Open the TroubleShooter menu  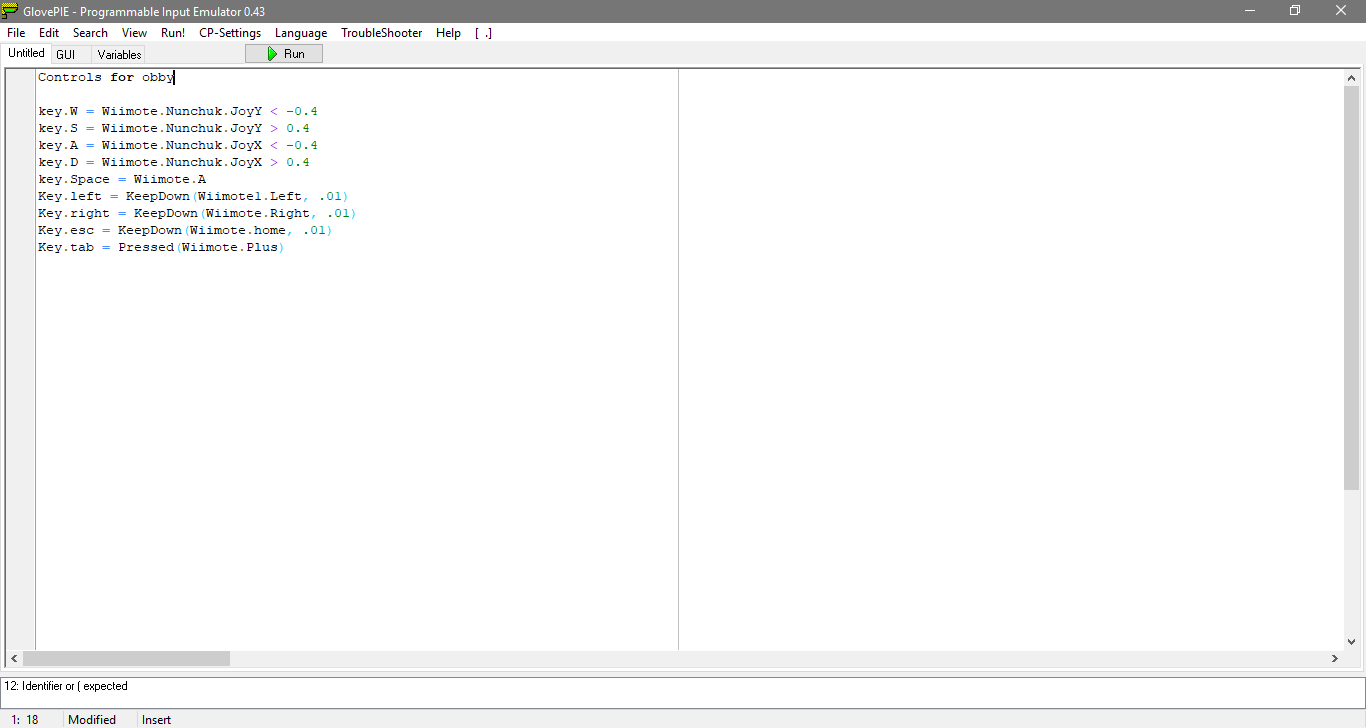[x=381, y=32]
